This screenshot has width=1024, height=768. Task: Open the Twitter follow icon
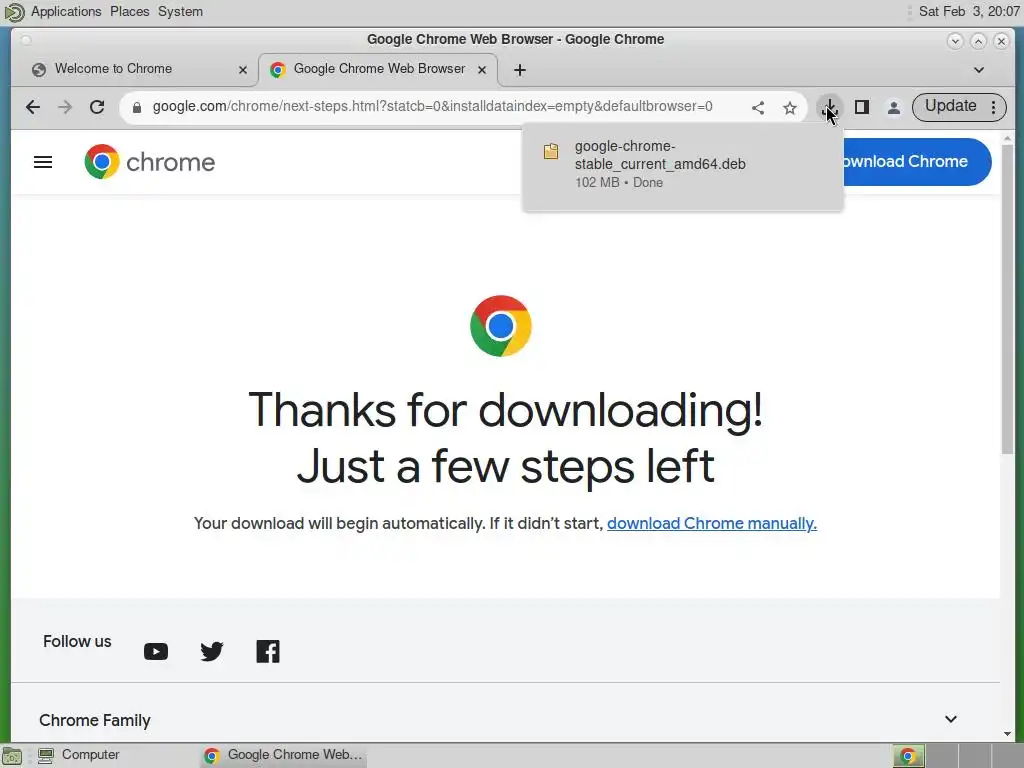click(212, 651)
